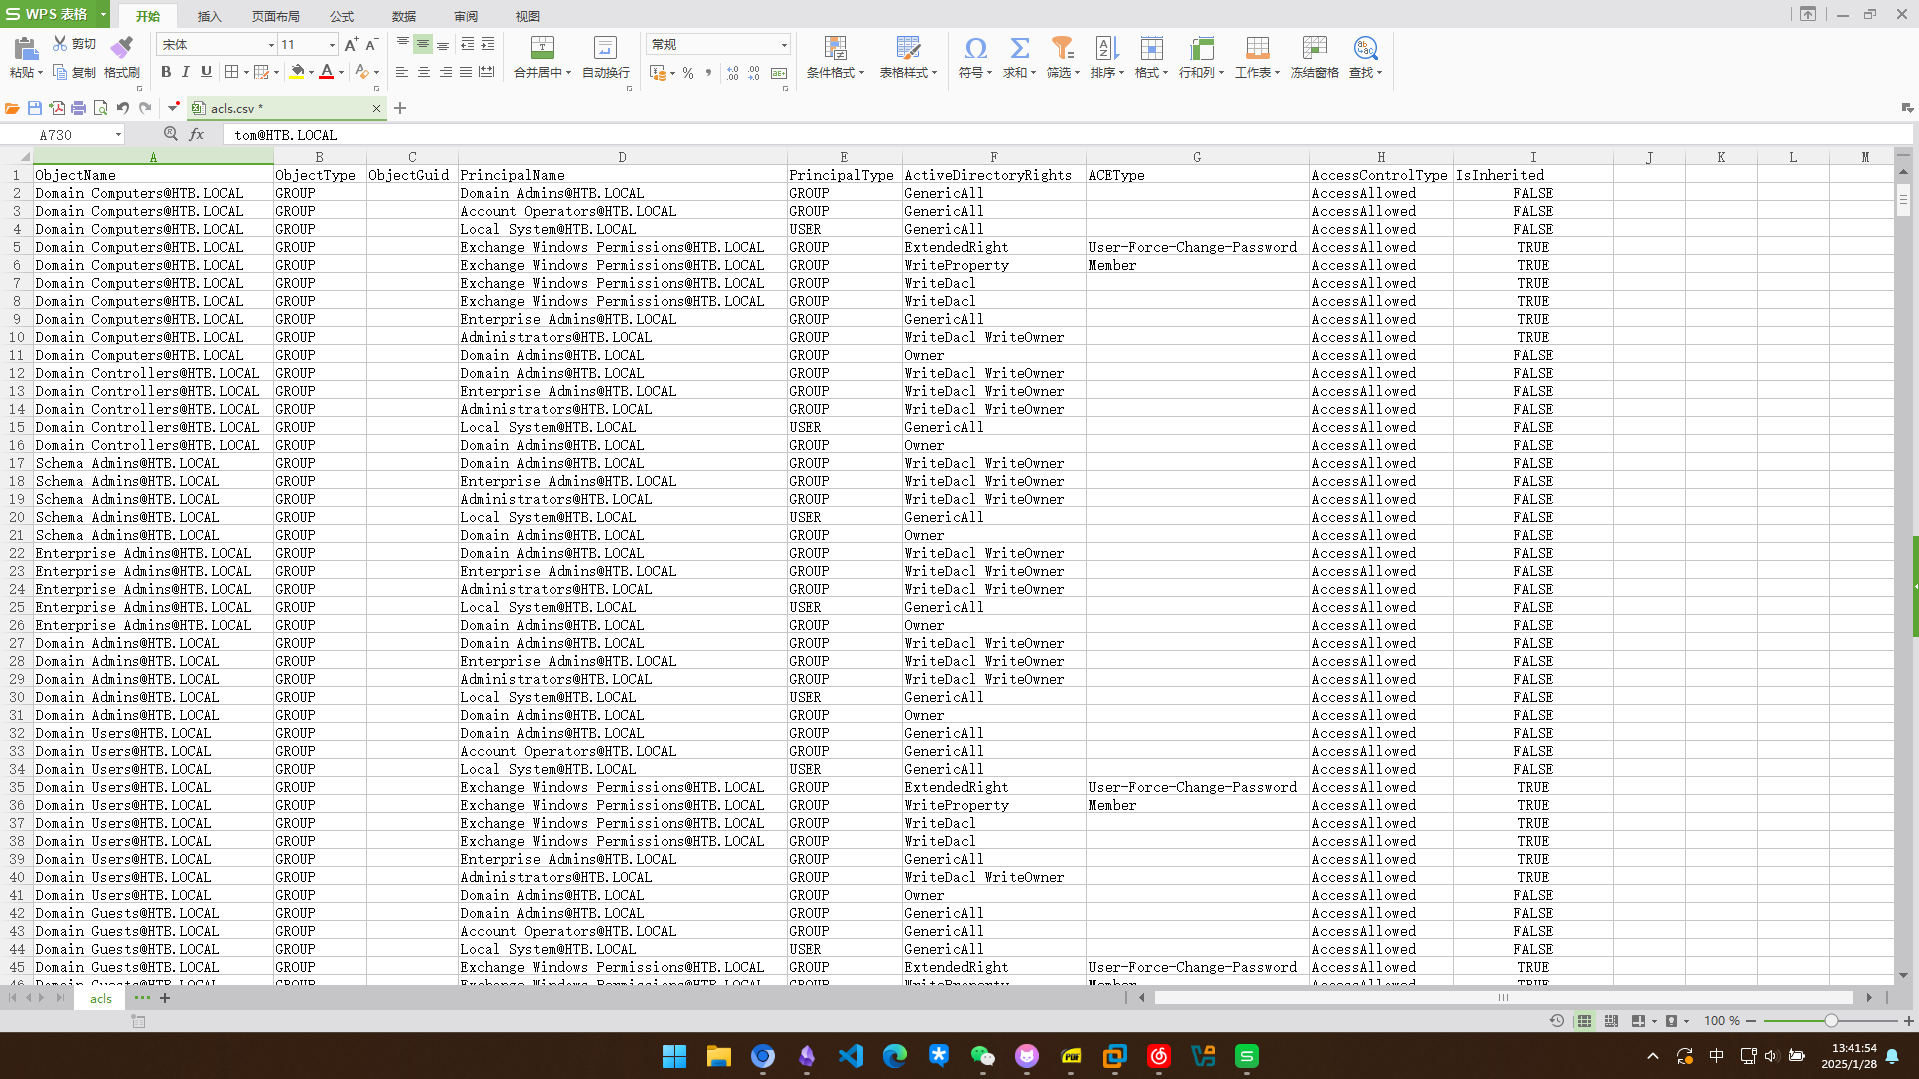The height and width of the screenshot is (1079, 1919).
Task: Open the cell name box dropdown
Action: coord(118,135)
